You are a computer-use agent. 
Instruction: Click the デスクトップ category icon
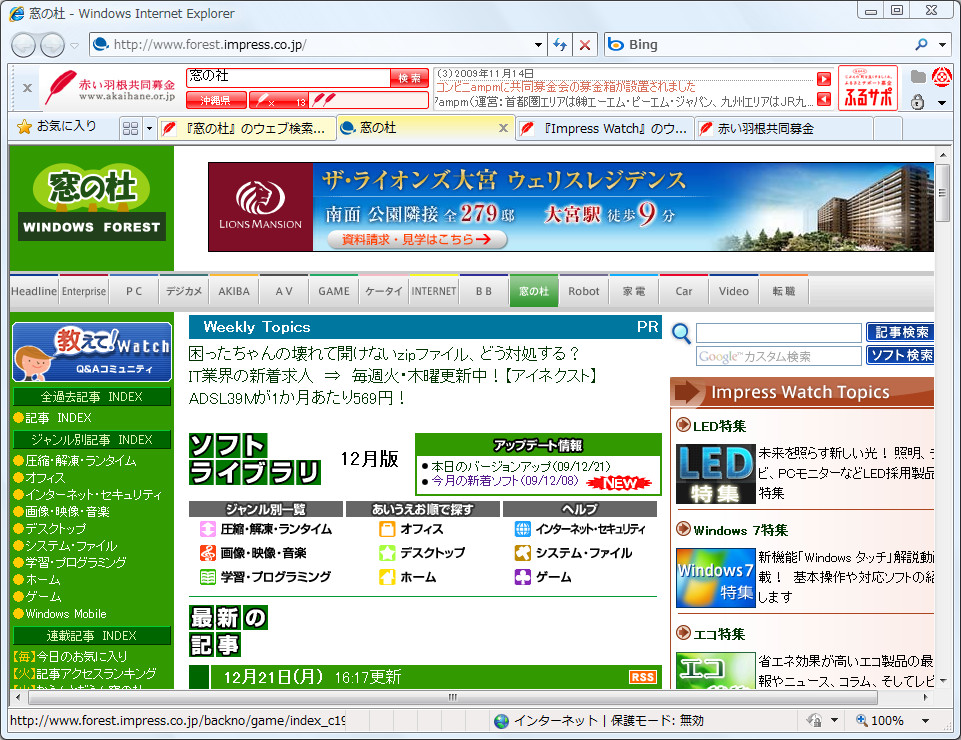pos(387,552)
